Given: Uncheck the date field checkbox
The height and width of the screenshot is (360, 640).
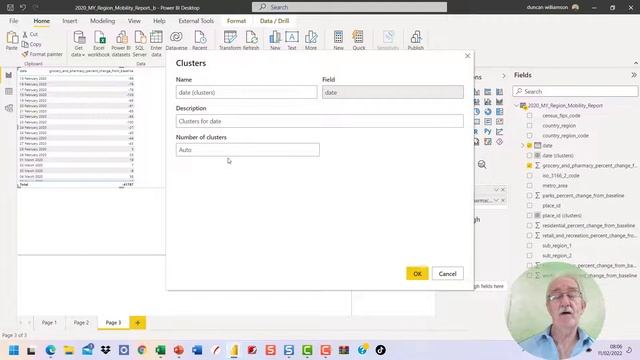Looking at the screenshot, I should point(529,145).
